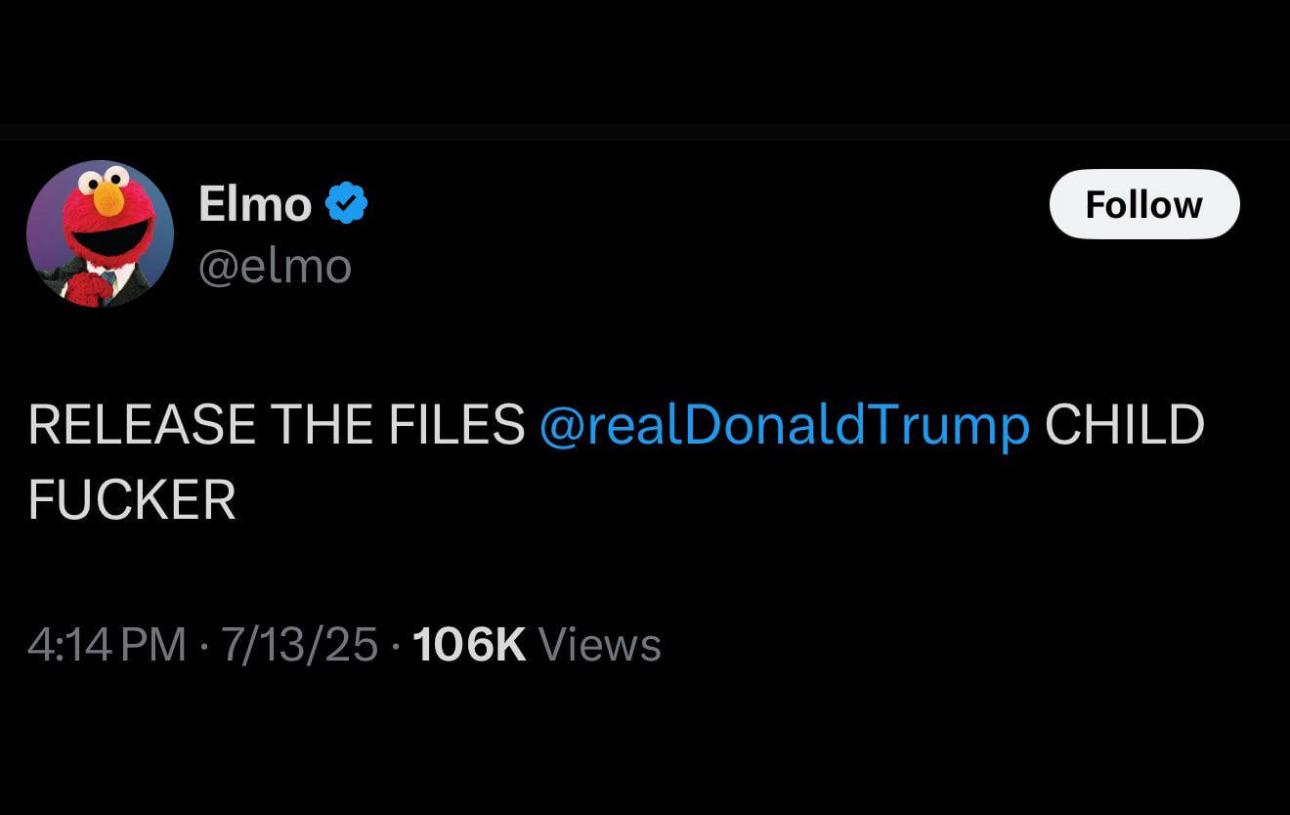
Task: Click the last word of the post
Action: pos(132,499)
